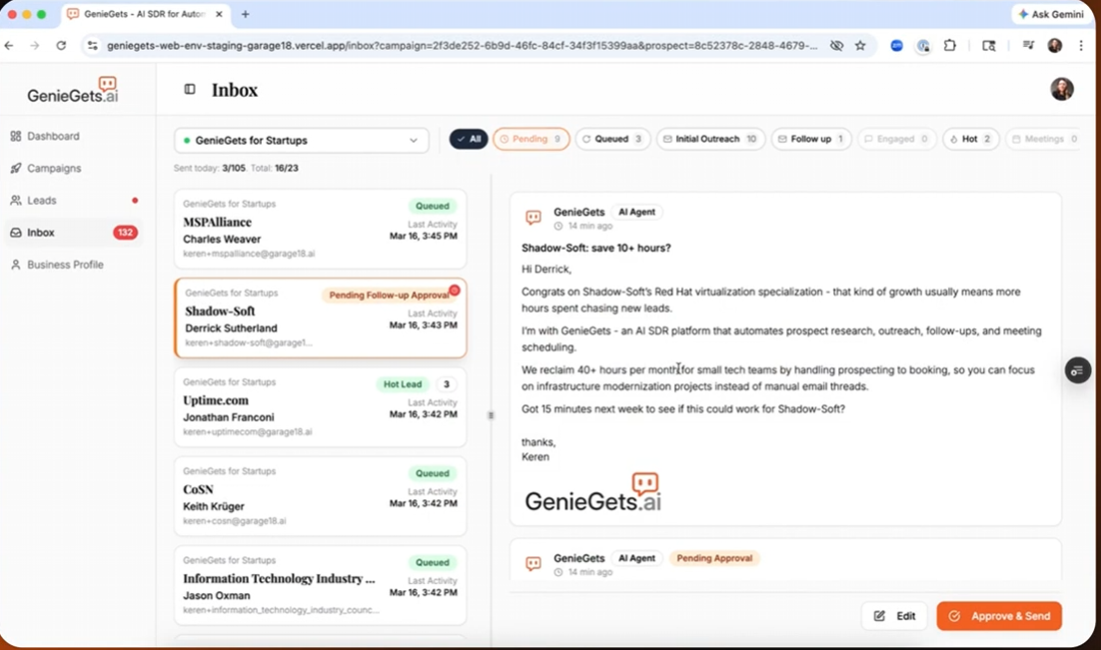Click the Pending filter clock icon
This screenshot has width=1101, height=650.
point(504,139)
